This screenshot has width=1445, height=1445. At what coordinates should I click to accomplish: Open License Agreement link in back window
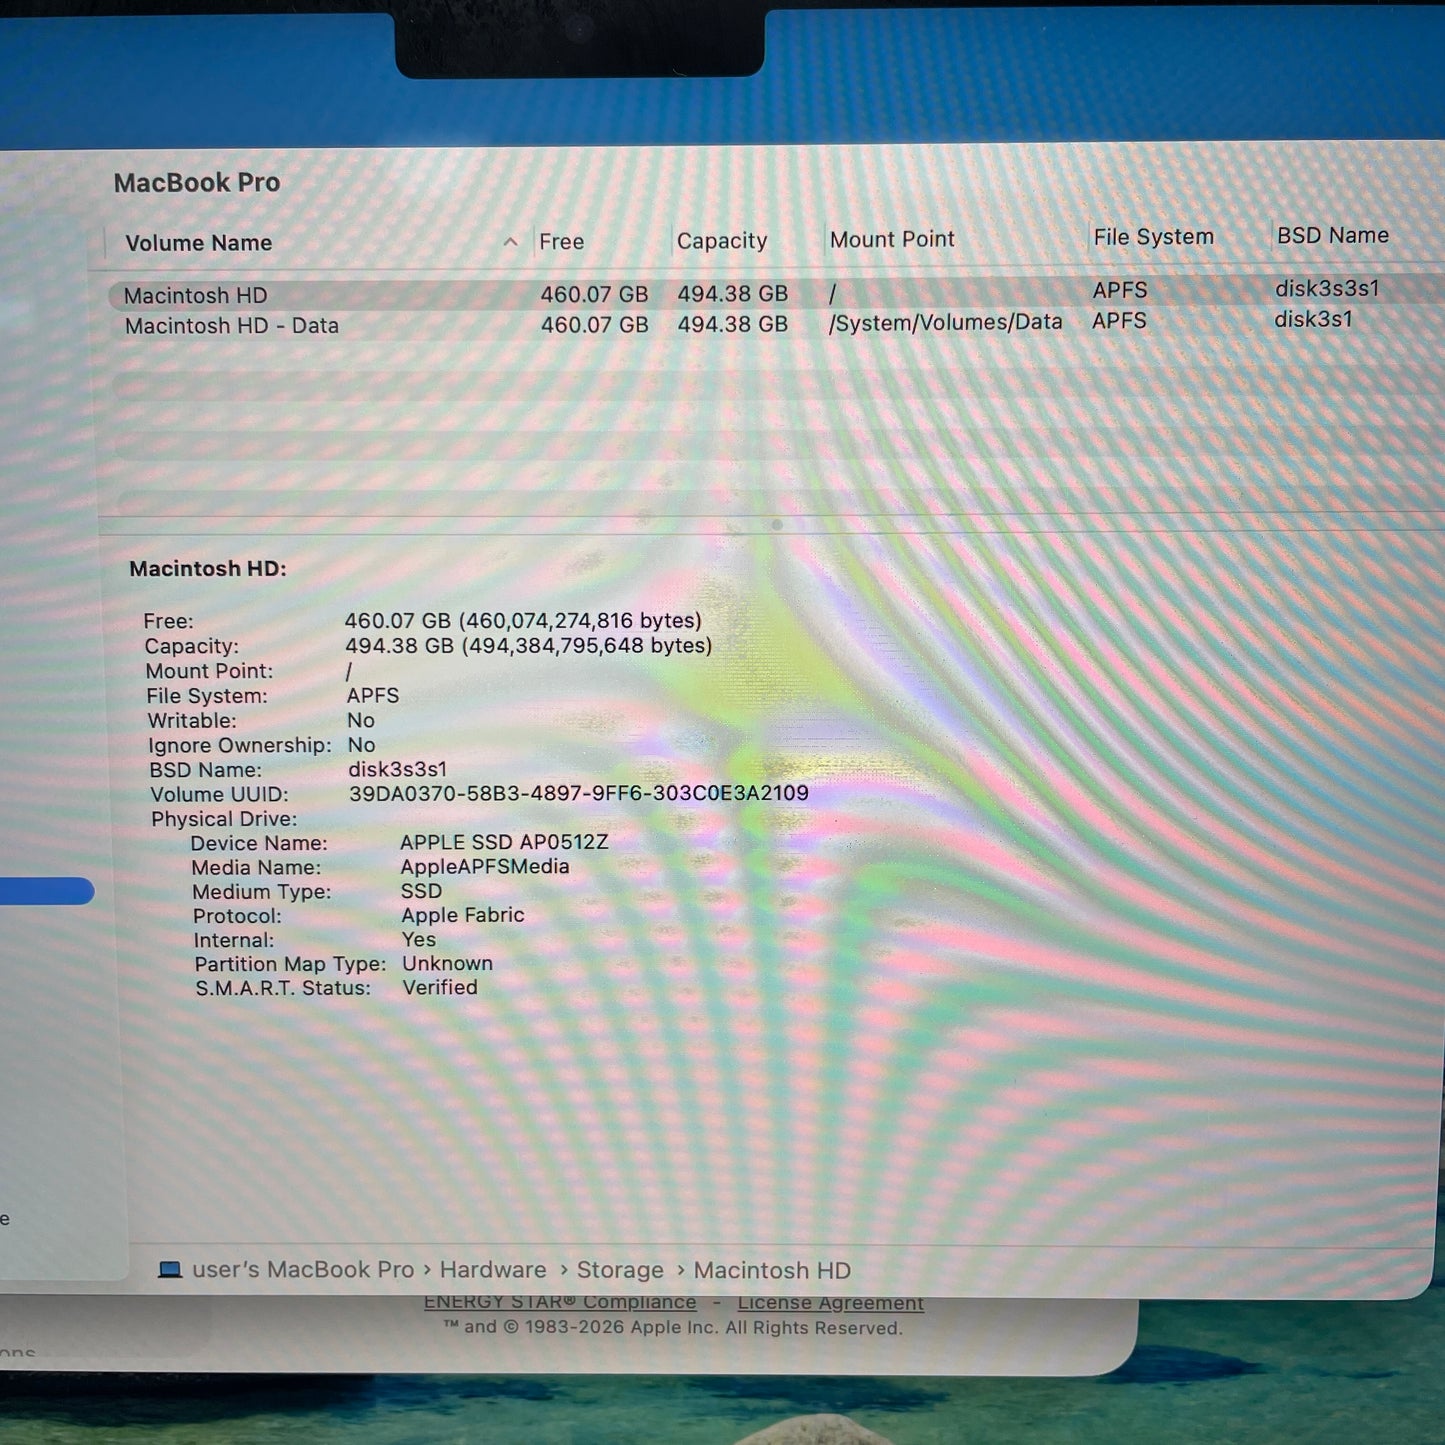tap(831, 1303)
